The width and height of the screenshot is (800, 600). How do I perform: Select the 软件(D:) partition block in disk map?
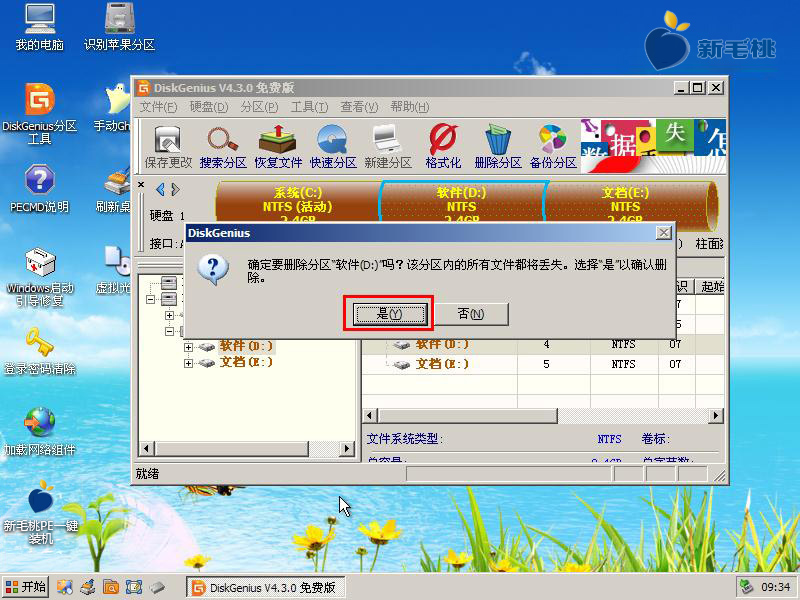point(462,202)
